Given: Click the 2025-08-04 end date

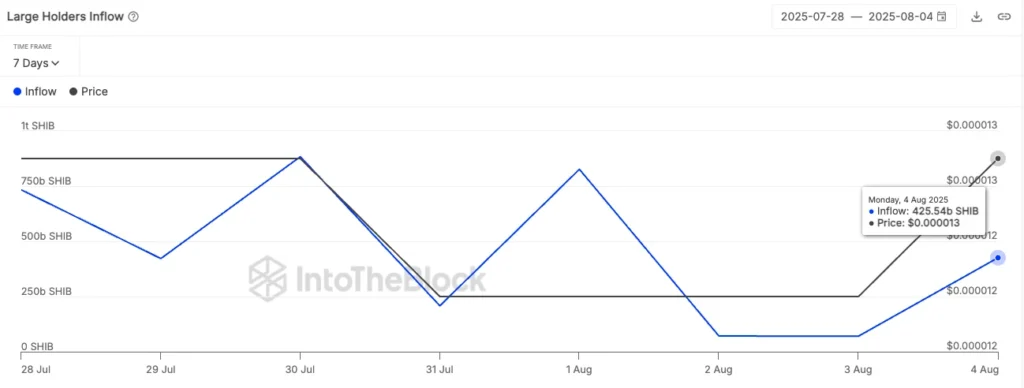Looking at the screenshot, I should pyautogui.click(x=901, y=17).
